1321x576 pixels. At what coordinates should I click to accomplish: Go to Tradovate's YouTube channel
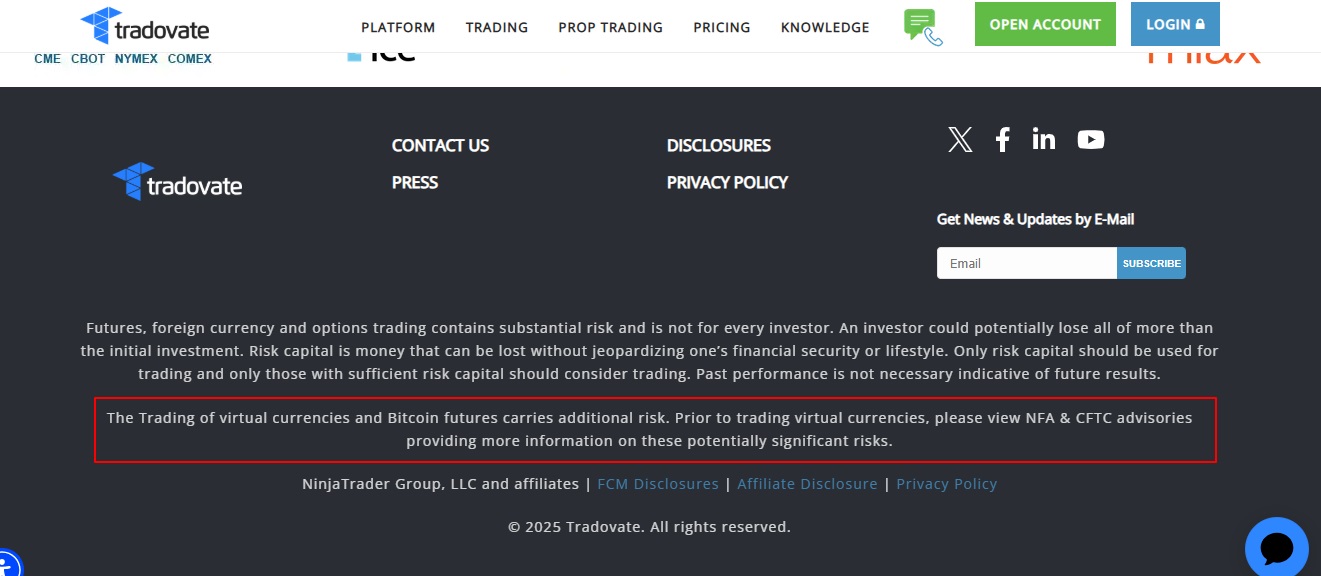tap(1091, 140)
